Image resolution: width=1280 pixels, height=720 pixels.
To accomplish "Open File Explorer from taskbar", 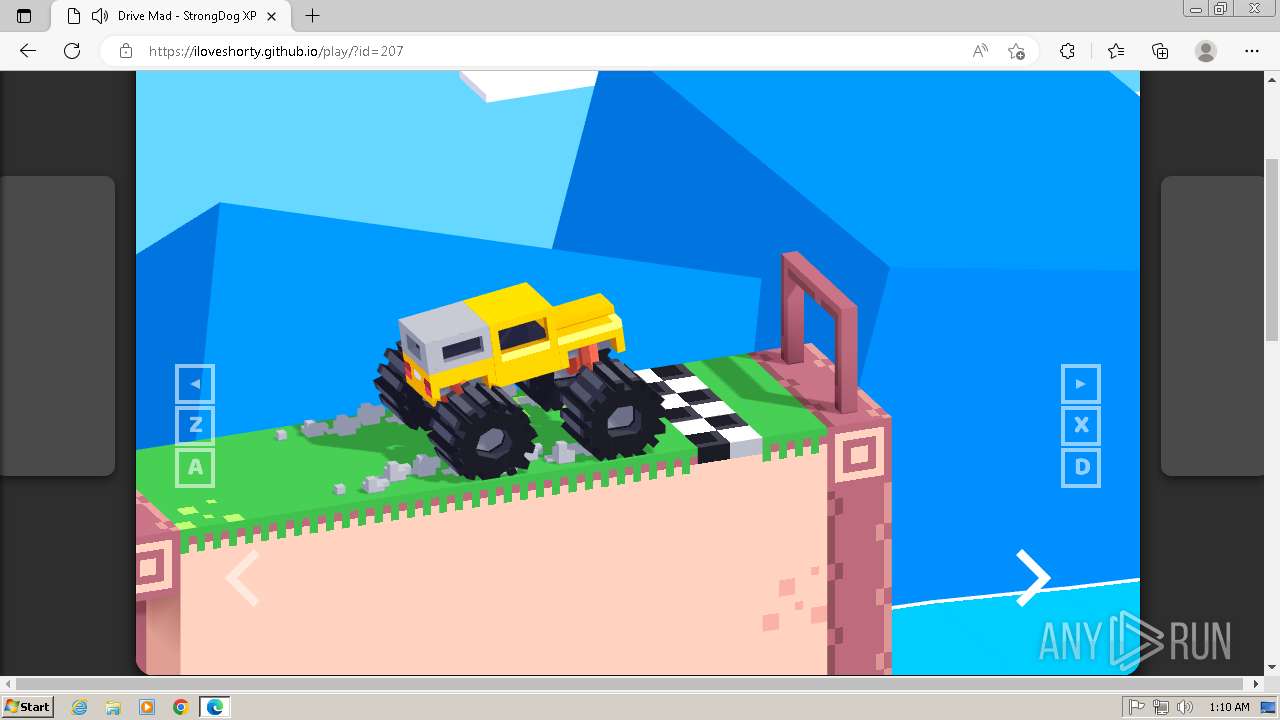I will (113, 707).
